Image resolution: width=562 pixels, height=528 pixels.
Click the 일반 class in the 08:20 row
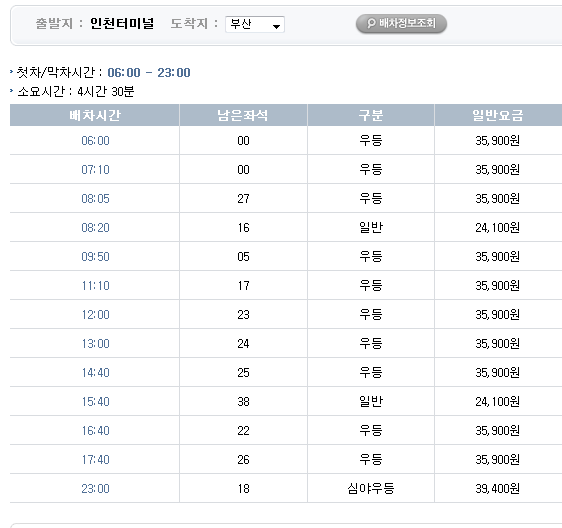pos(371,228)
